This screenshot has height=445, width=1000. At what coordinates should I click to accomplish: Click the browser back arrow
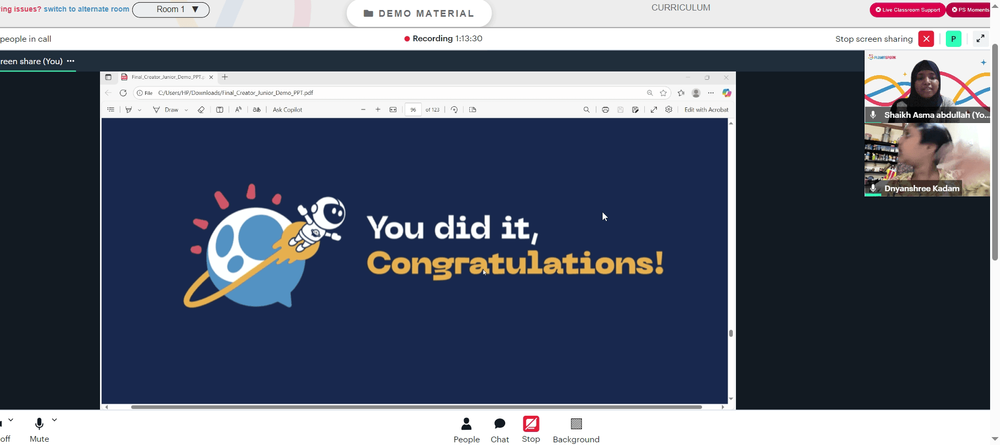(x=108, y=93)
